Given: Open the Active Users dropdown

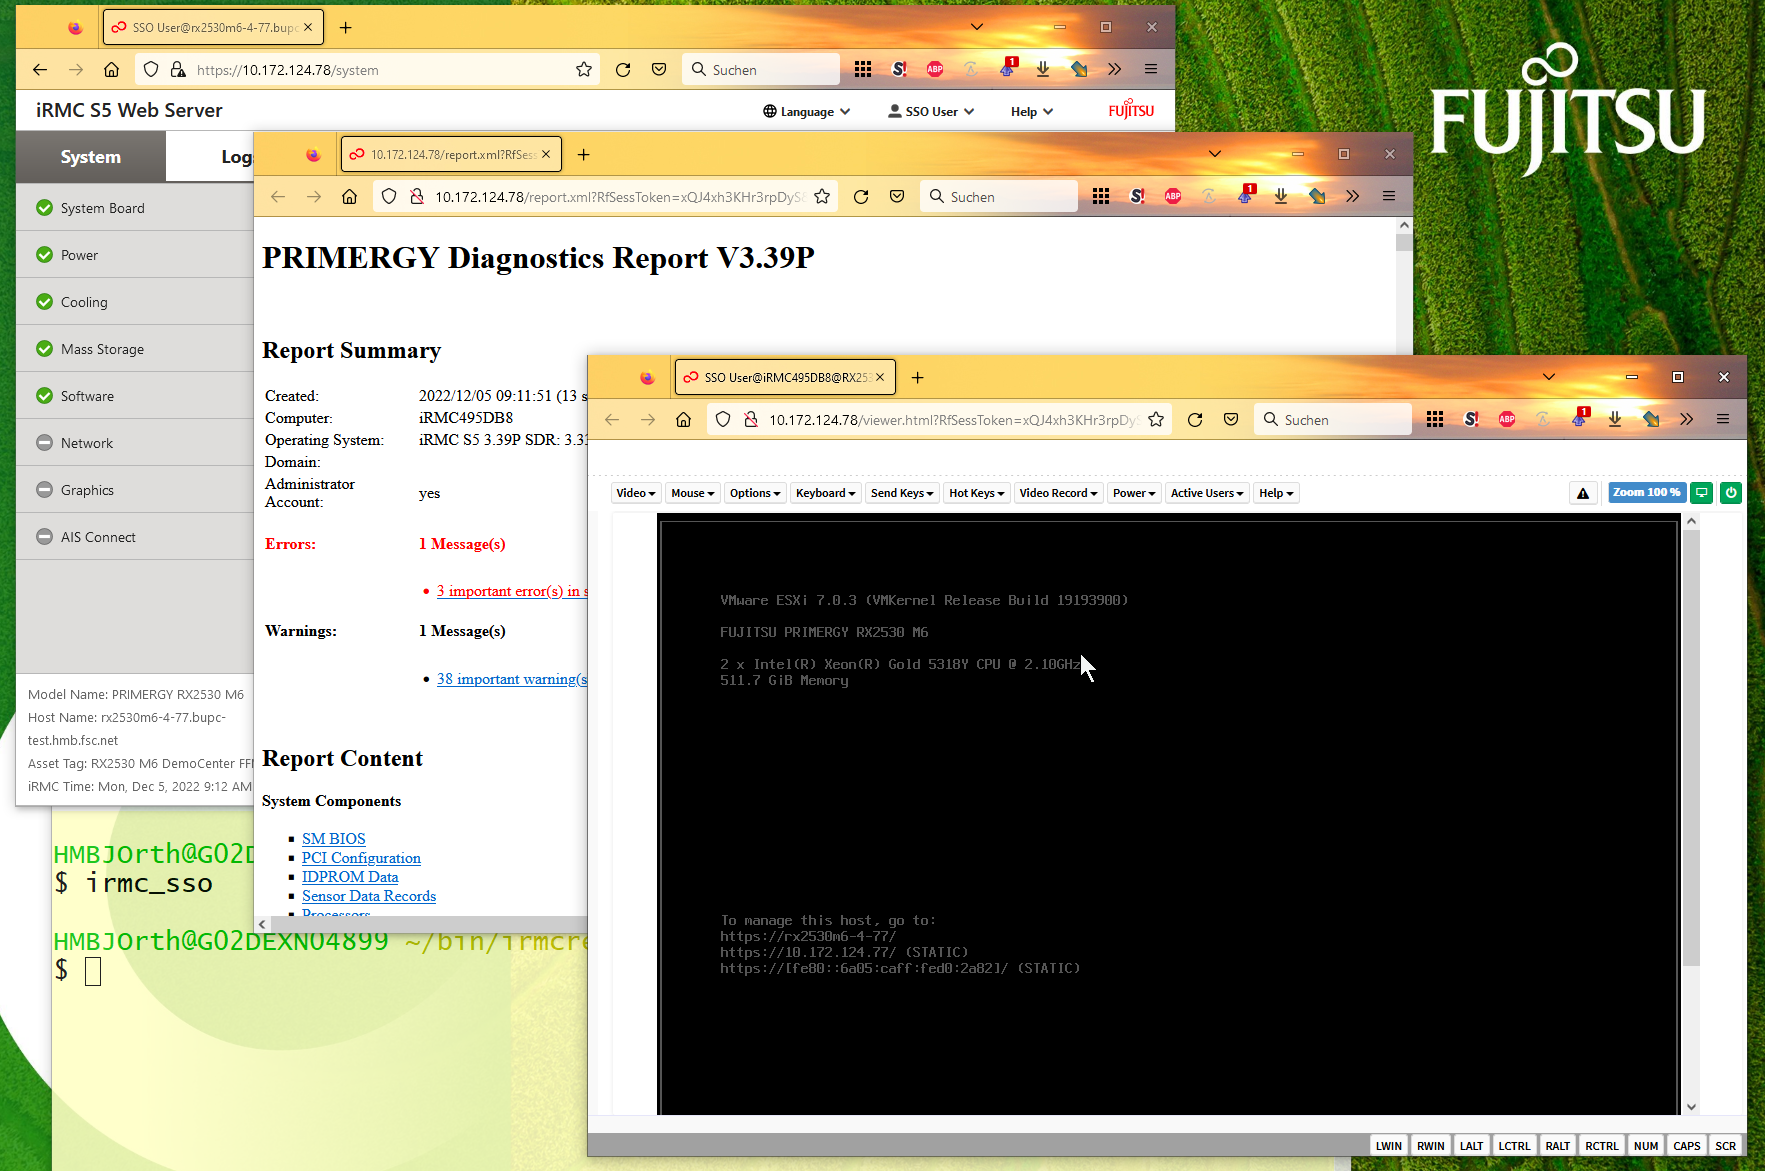Looking at the screenshot, I should [1207, 493].
